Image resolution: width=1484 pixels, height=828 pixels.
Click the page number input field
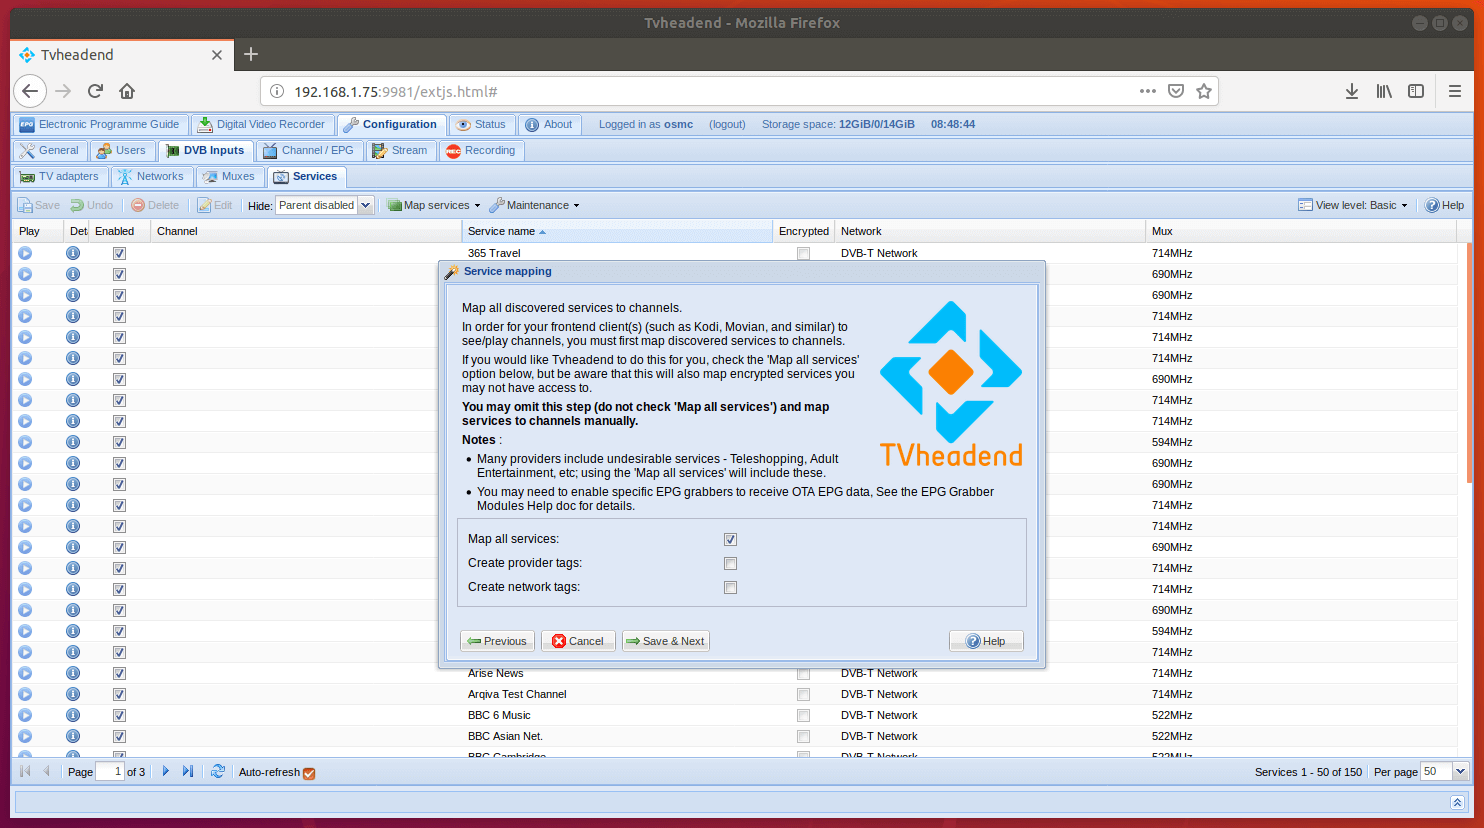pyautogui.click(x=109, y=771)
